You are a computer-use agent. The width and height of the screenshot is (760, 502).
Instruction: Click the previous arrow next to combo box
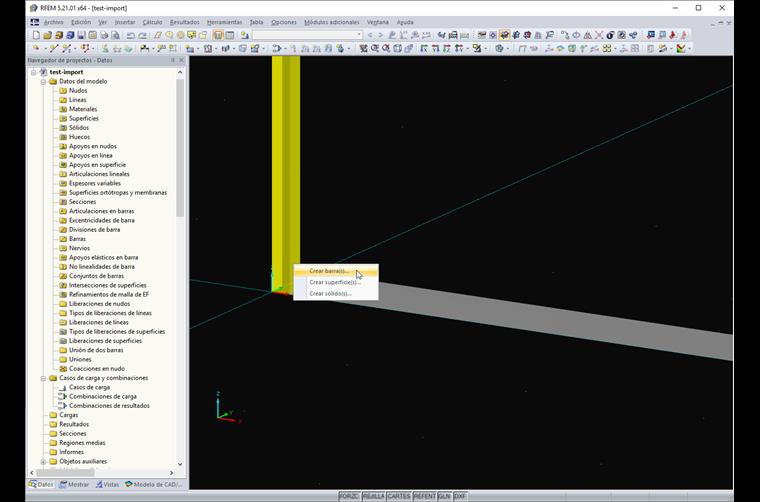tap(370, 35)
